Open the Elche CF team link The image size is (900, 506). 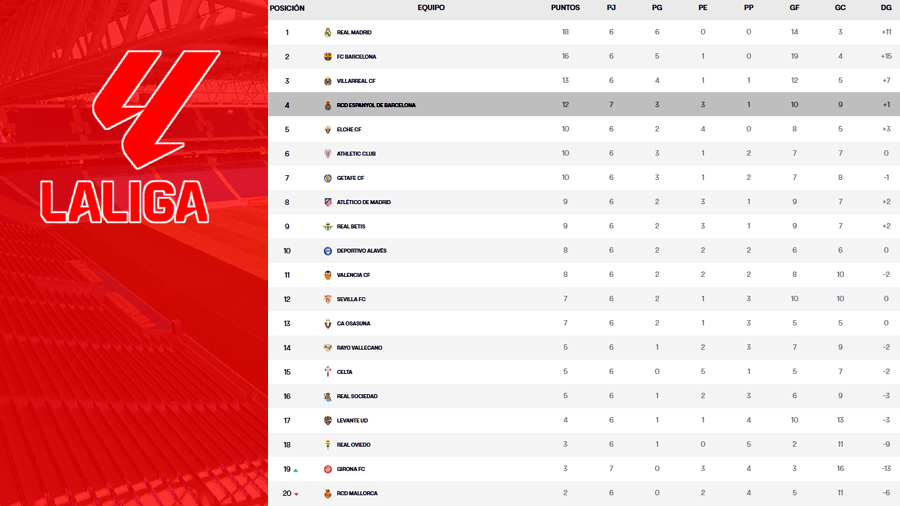click(349, 130)
